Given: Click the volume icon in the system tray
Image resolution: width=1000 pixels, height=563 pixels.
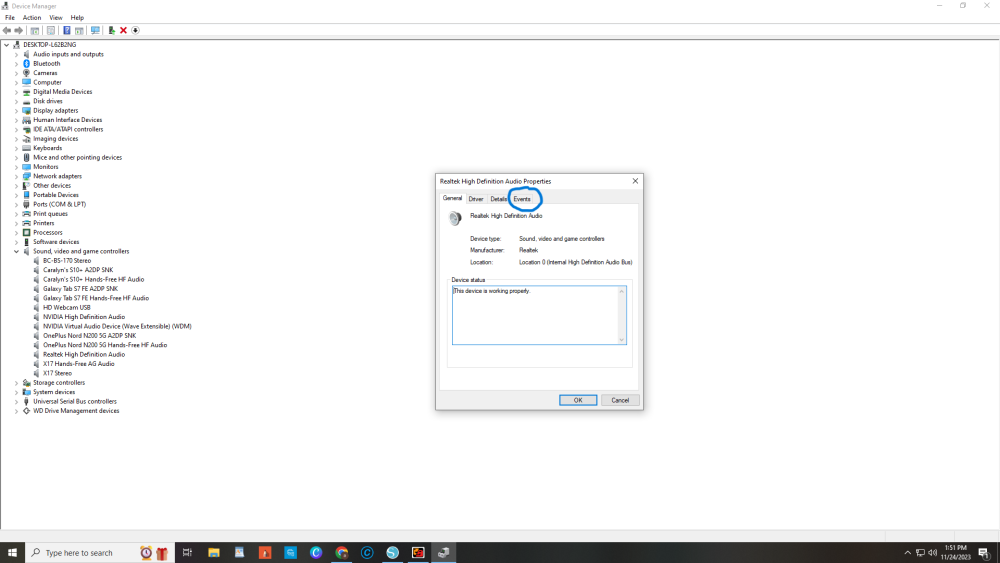Looking at the screenshot, I should [932, 553].
